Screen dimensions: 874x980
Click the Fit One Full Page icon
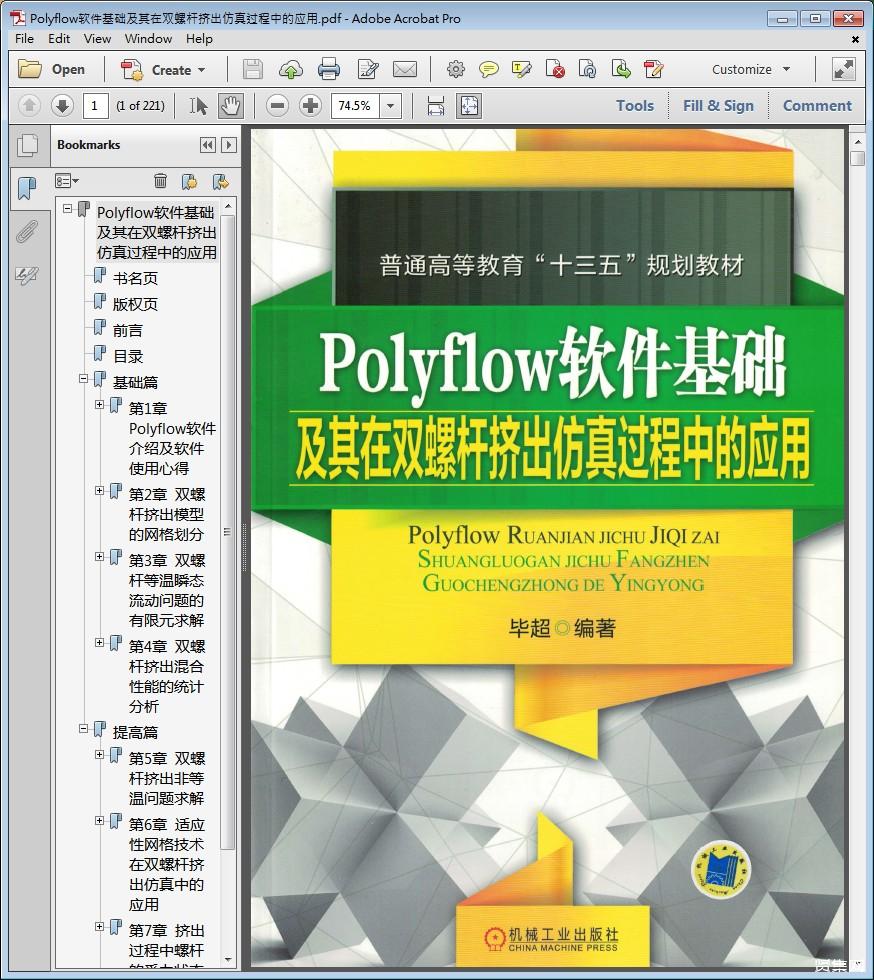click(x=469, y=106)
